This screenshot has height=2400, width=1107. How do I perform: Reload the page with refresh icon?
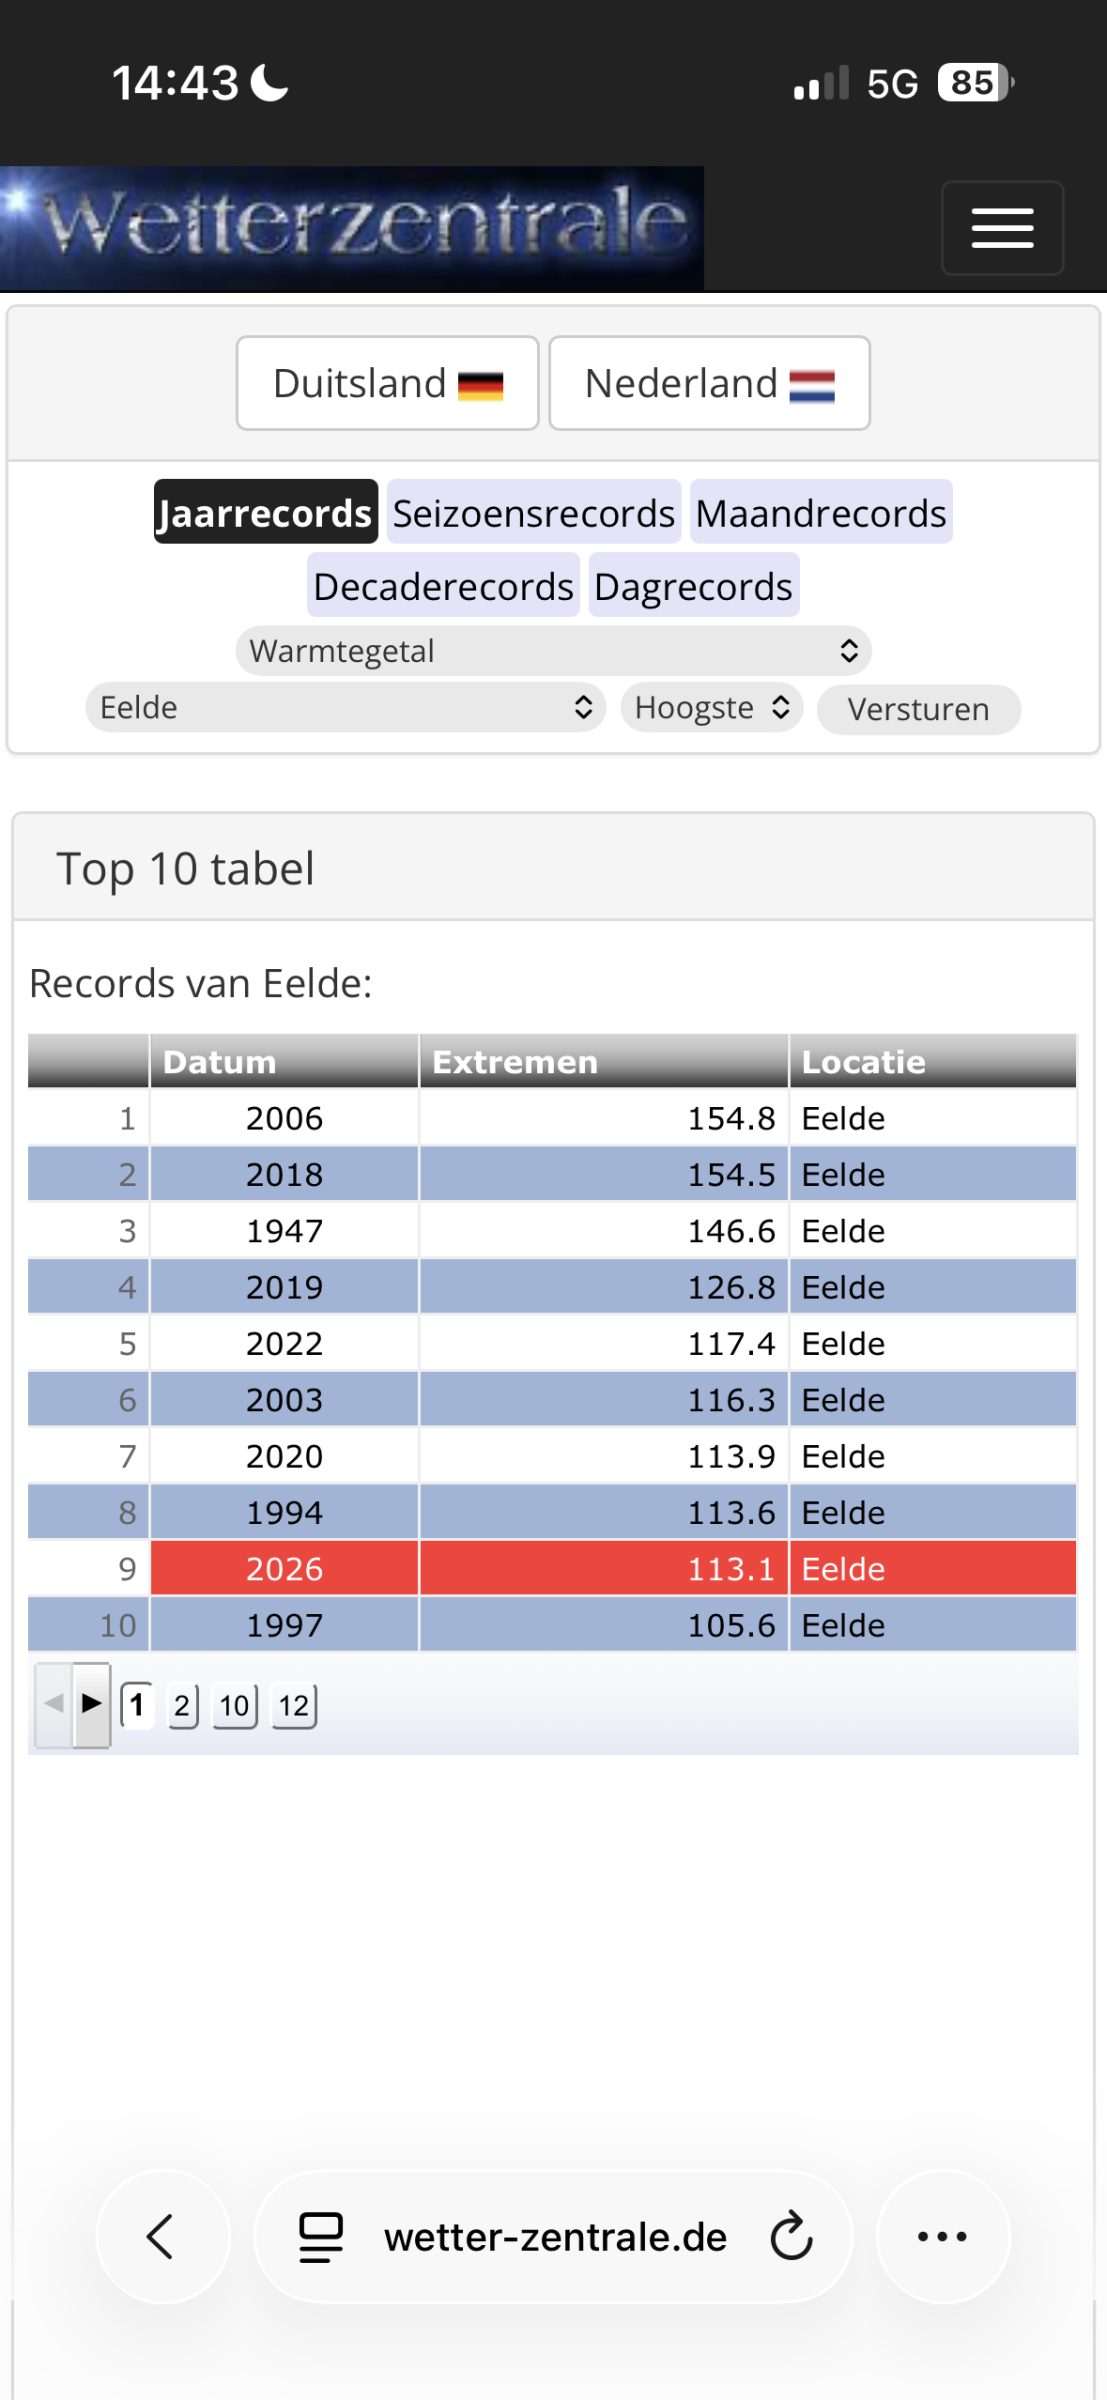tap(792, 2237)
